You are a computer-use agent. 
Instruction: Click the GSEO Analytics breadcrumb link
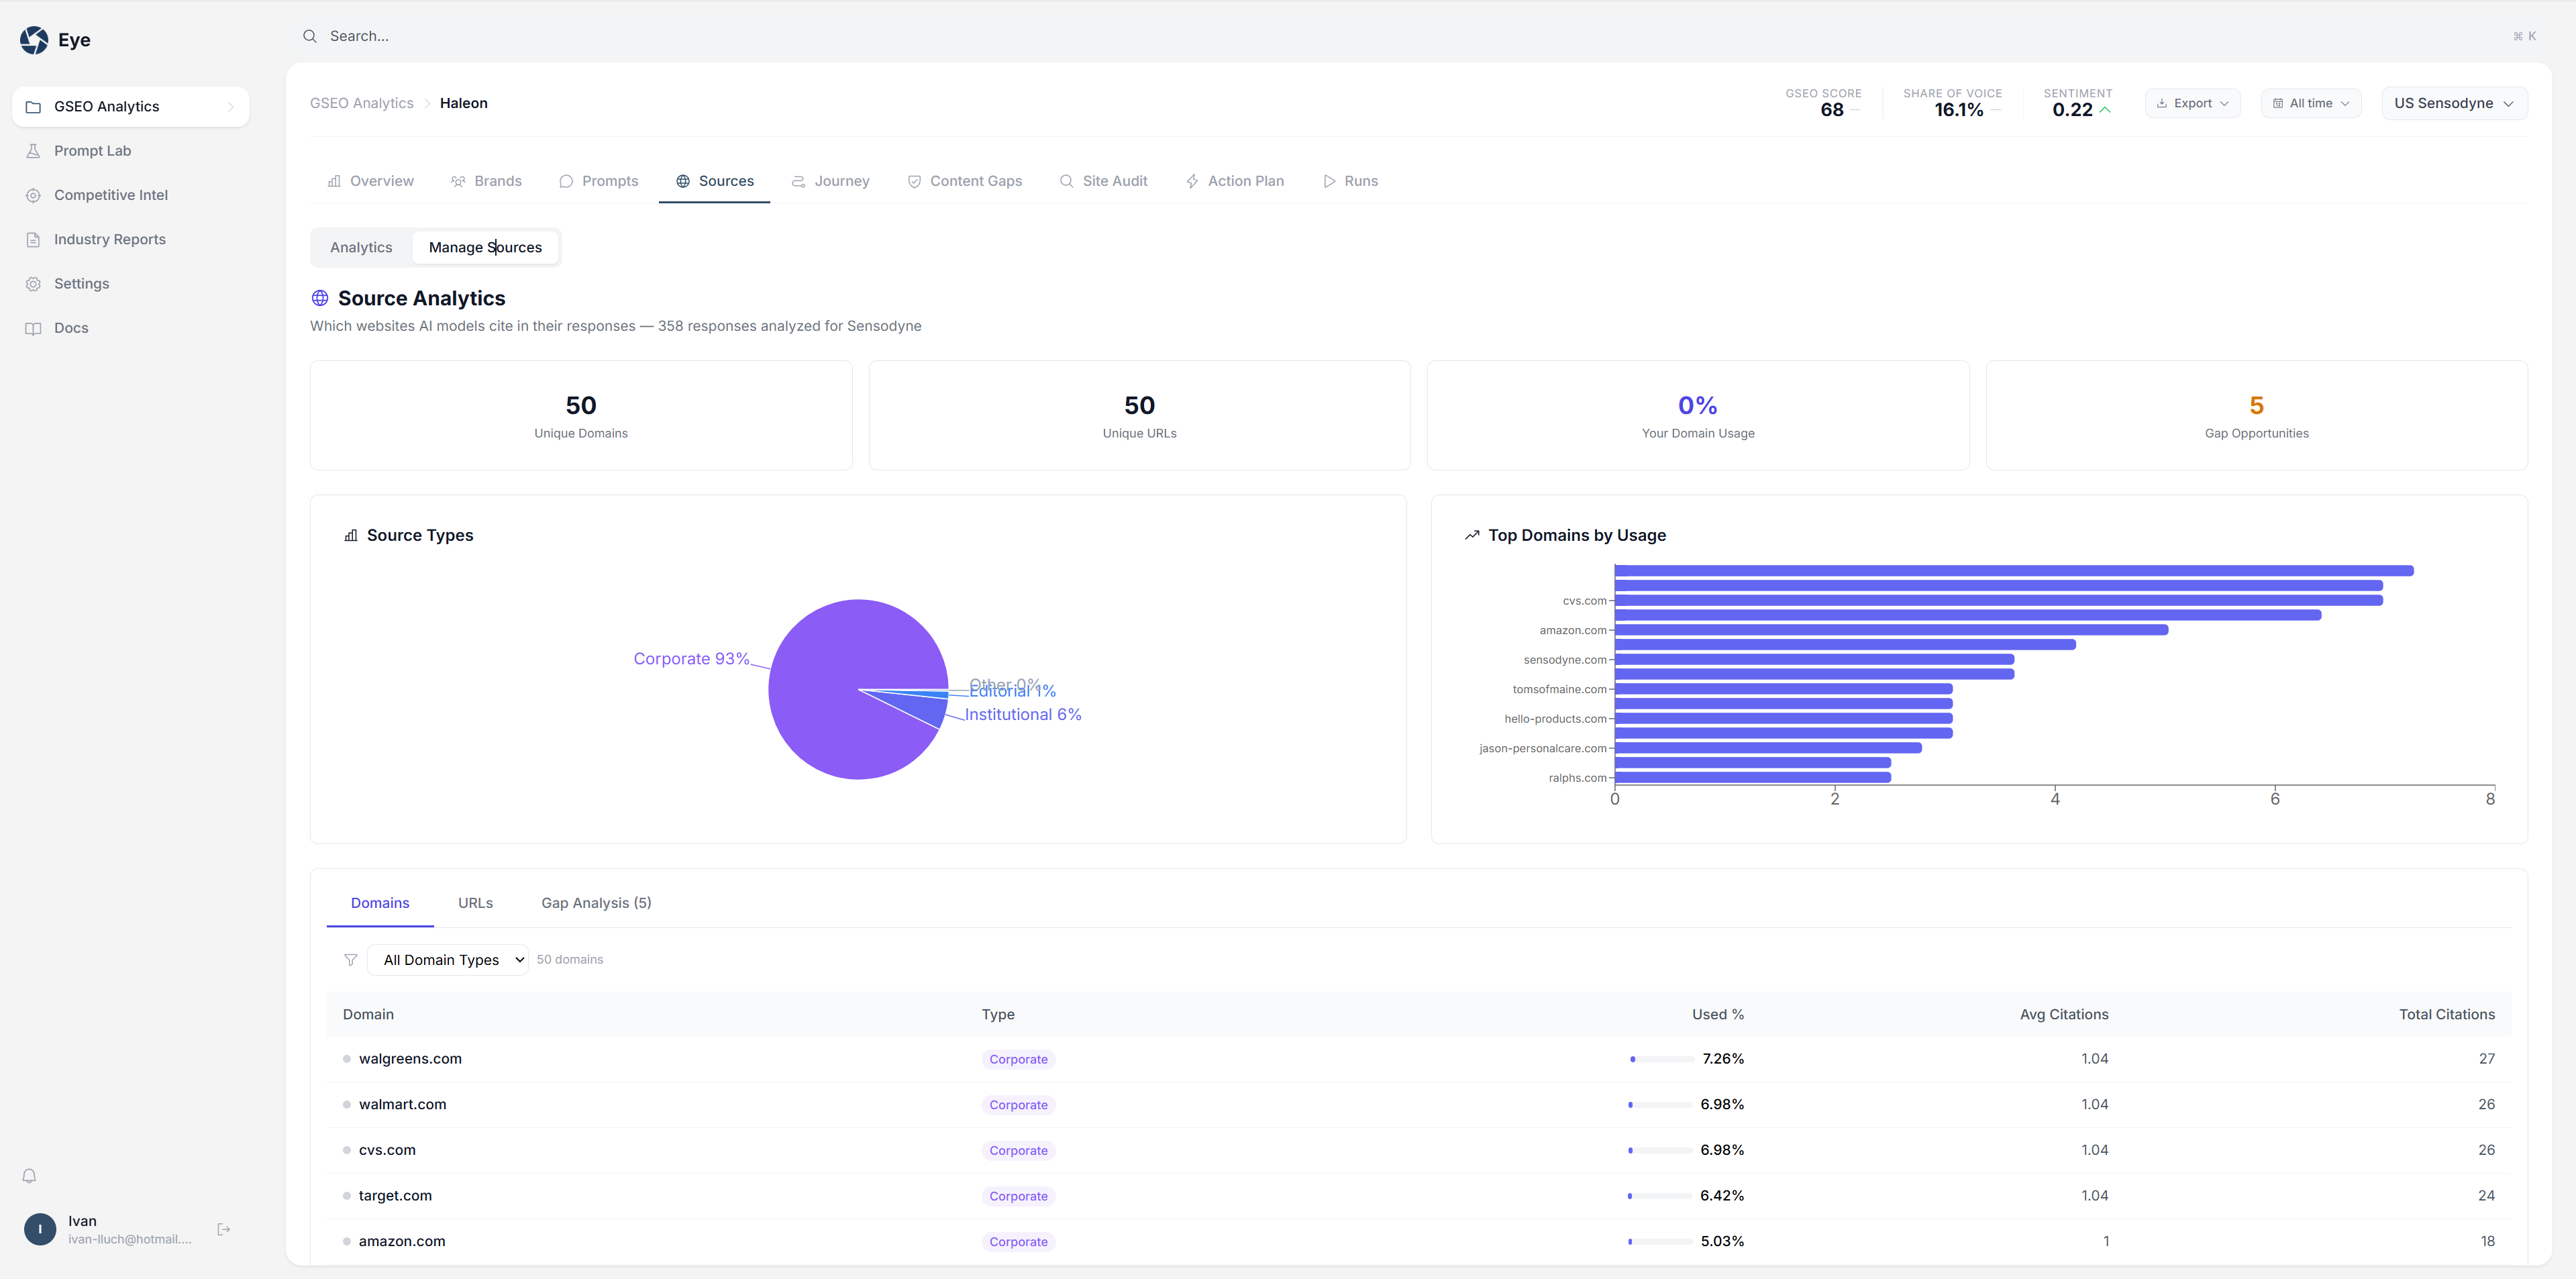coord(361,103)
